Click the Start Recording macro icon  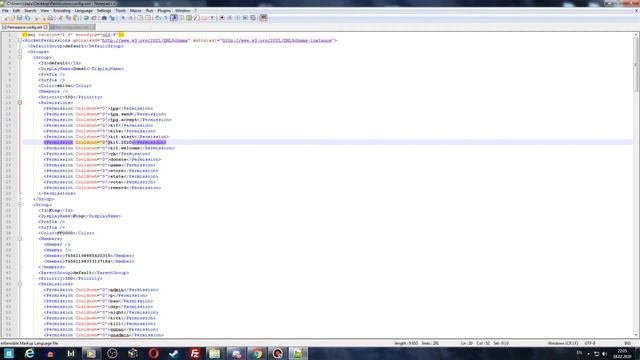[x=222, y=18]
